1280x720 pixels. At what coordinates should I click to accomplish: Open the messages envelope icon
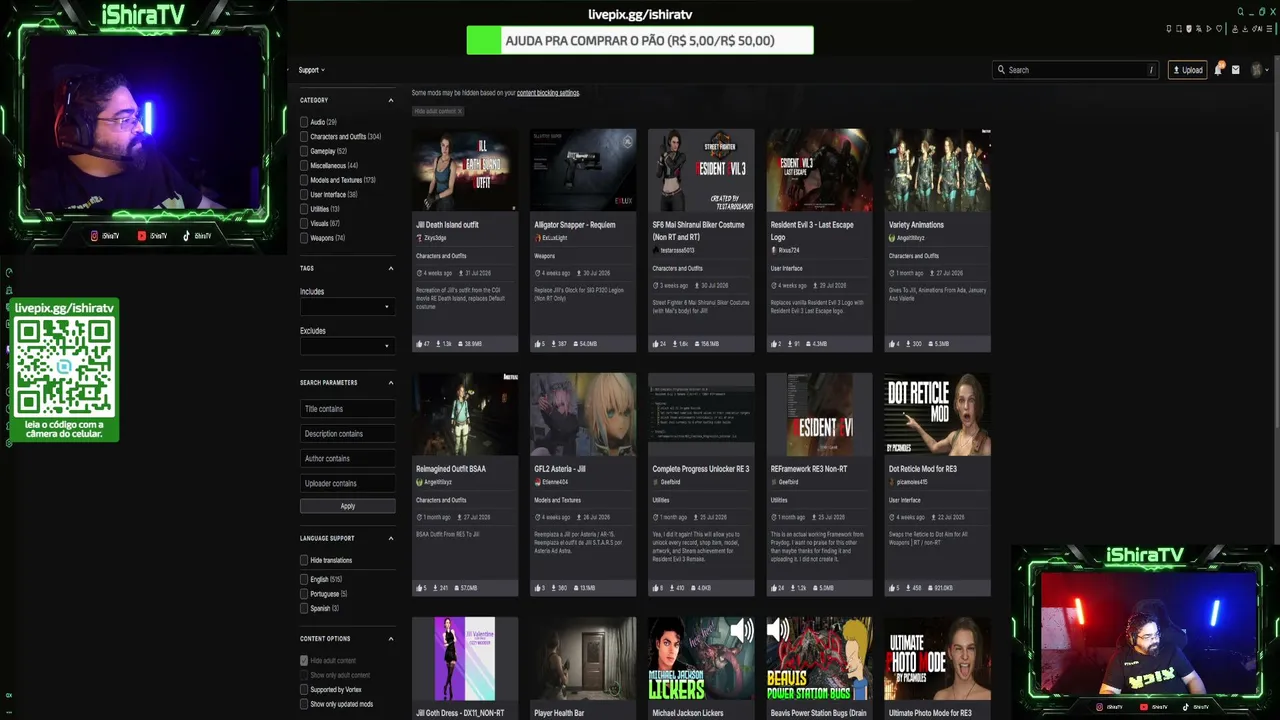pyautogui.click(x=1236, y=70)
